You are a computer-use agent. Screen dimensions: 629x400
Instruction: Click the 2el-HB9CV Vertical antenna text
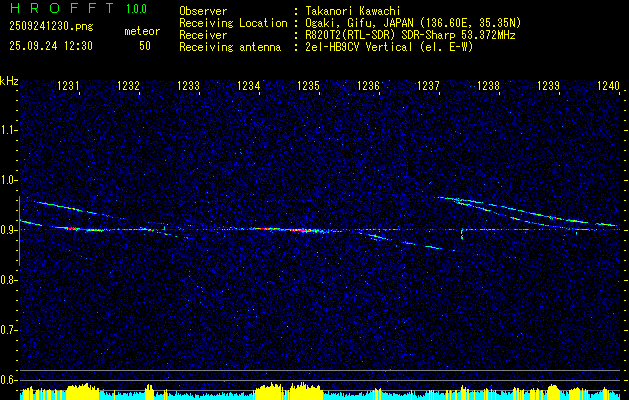coord(389,47)
